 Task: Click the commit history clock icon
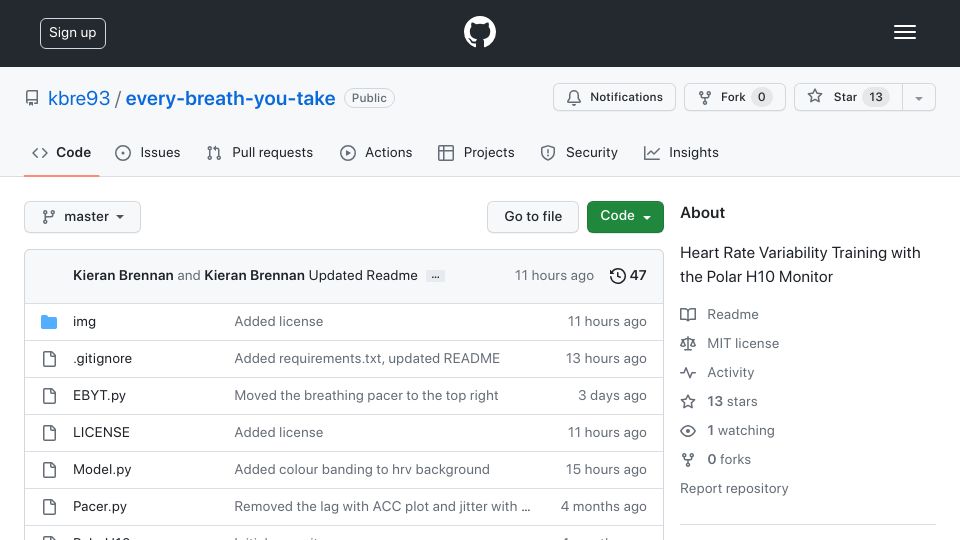point(617,276)
